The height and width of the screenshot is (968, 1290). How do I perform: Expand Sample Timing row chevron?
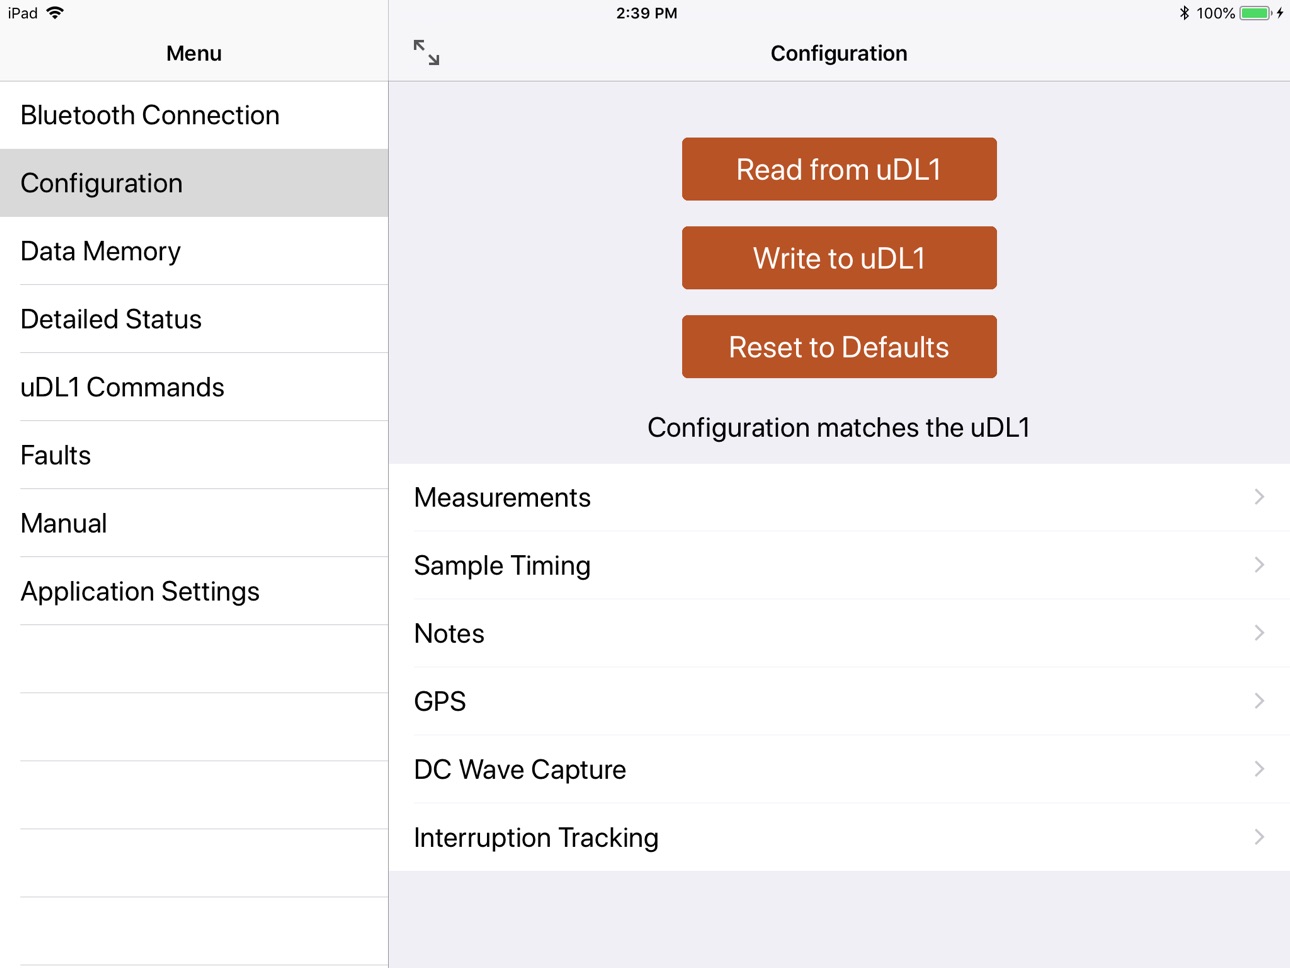(x=1260, y=565)
